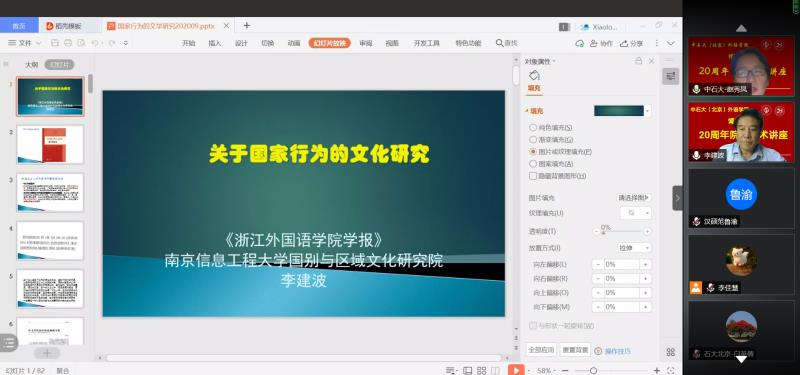Add a new slide with plus button
800x375 pixels.
pyautogui.click(x=47, y=353)
